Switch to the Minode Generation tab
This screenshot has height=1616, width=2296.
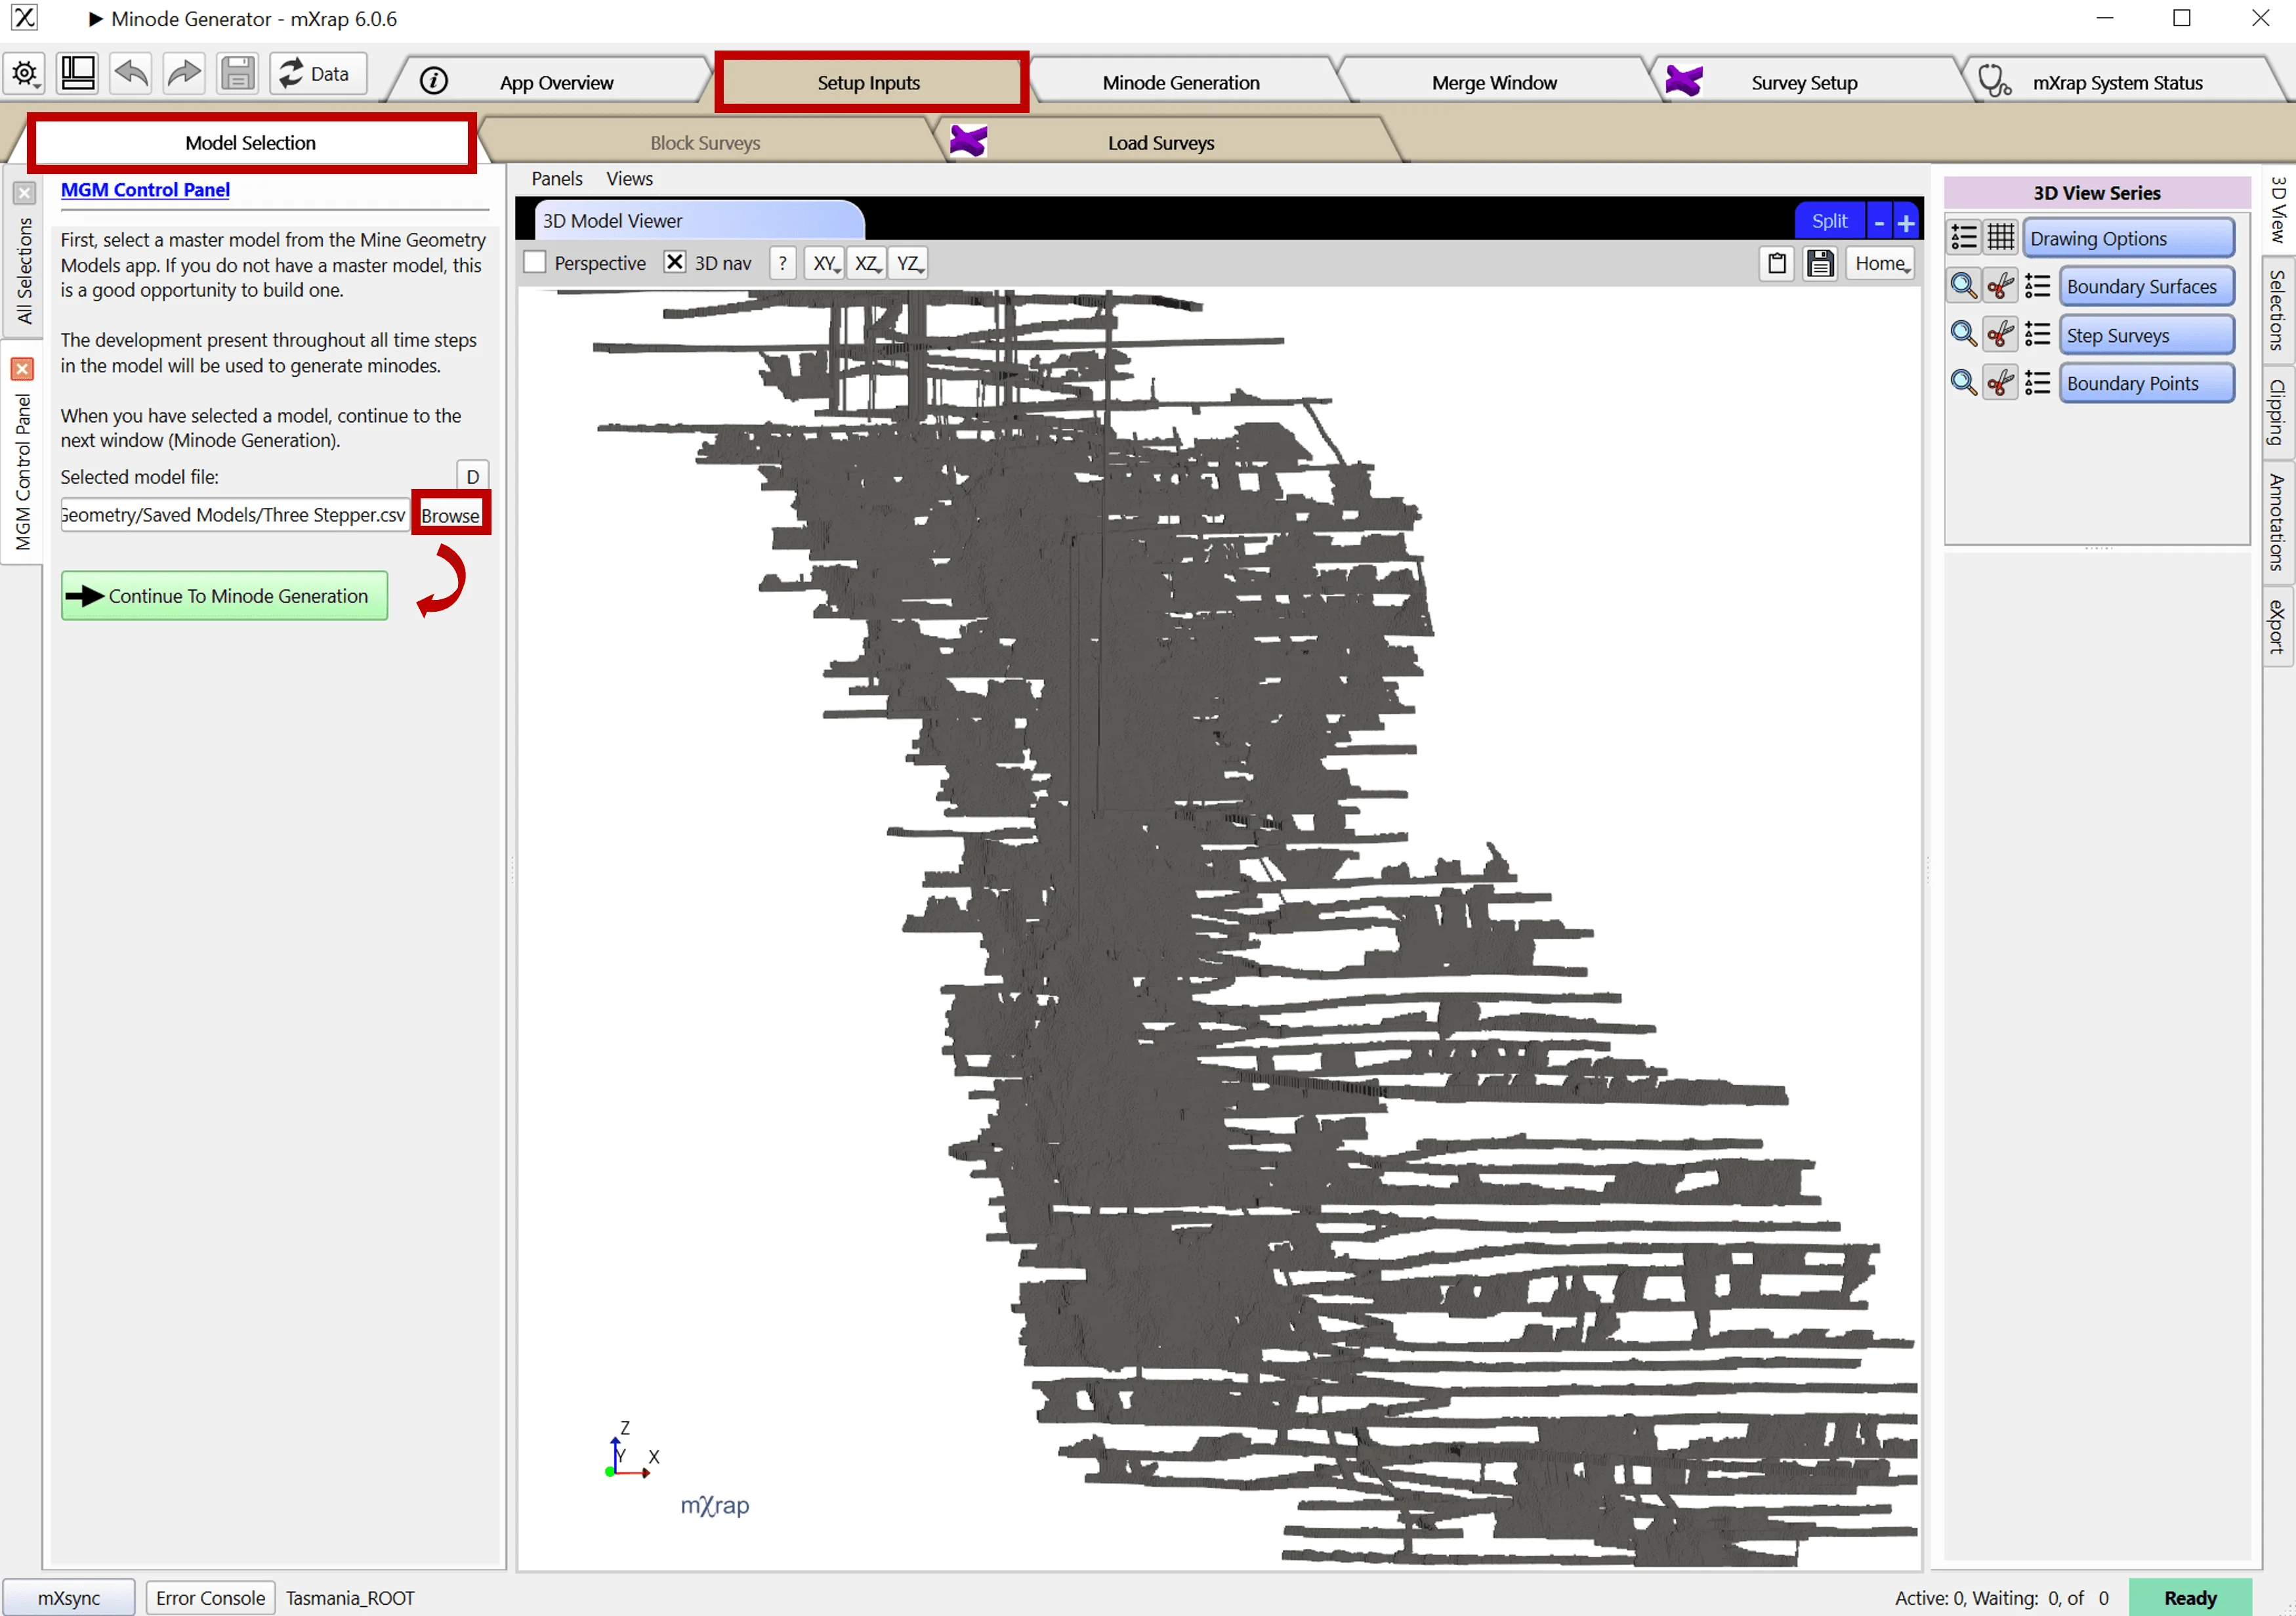(x=1180, y=83)
